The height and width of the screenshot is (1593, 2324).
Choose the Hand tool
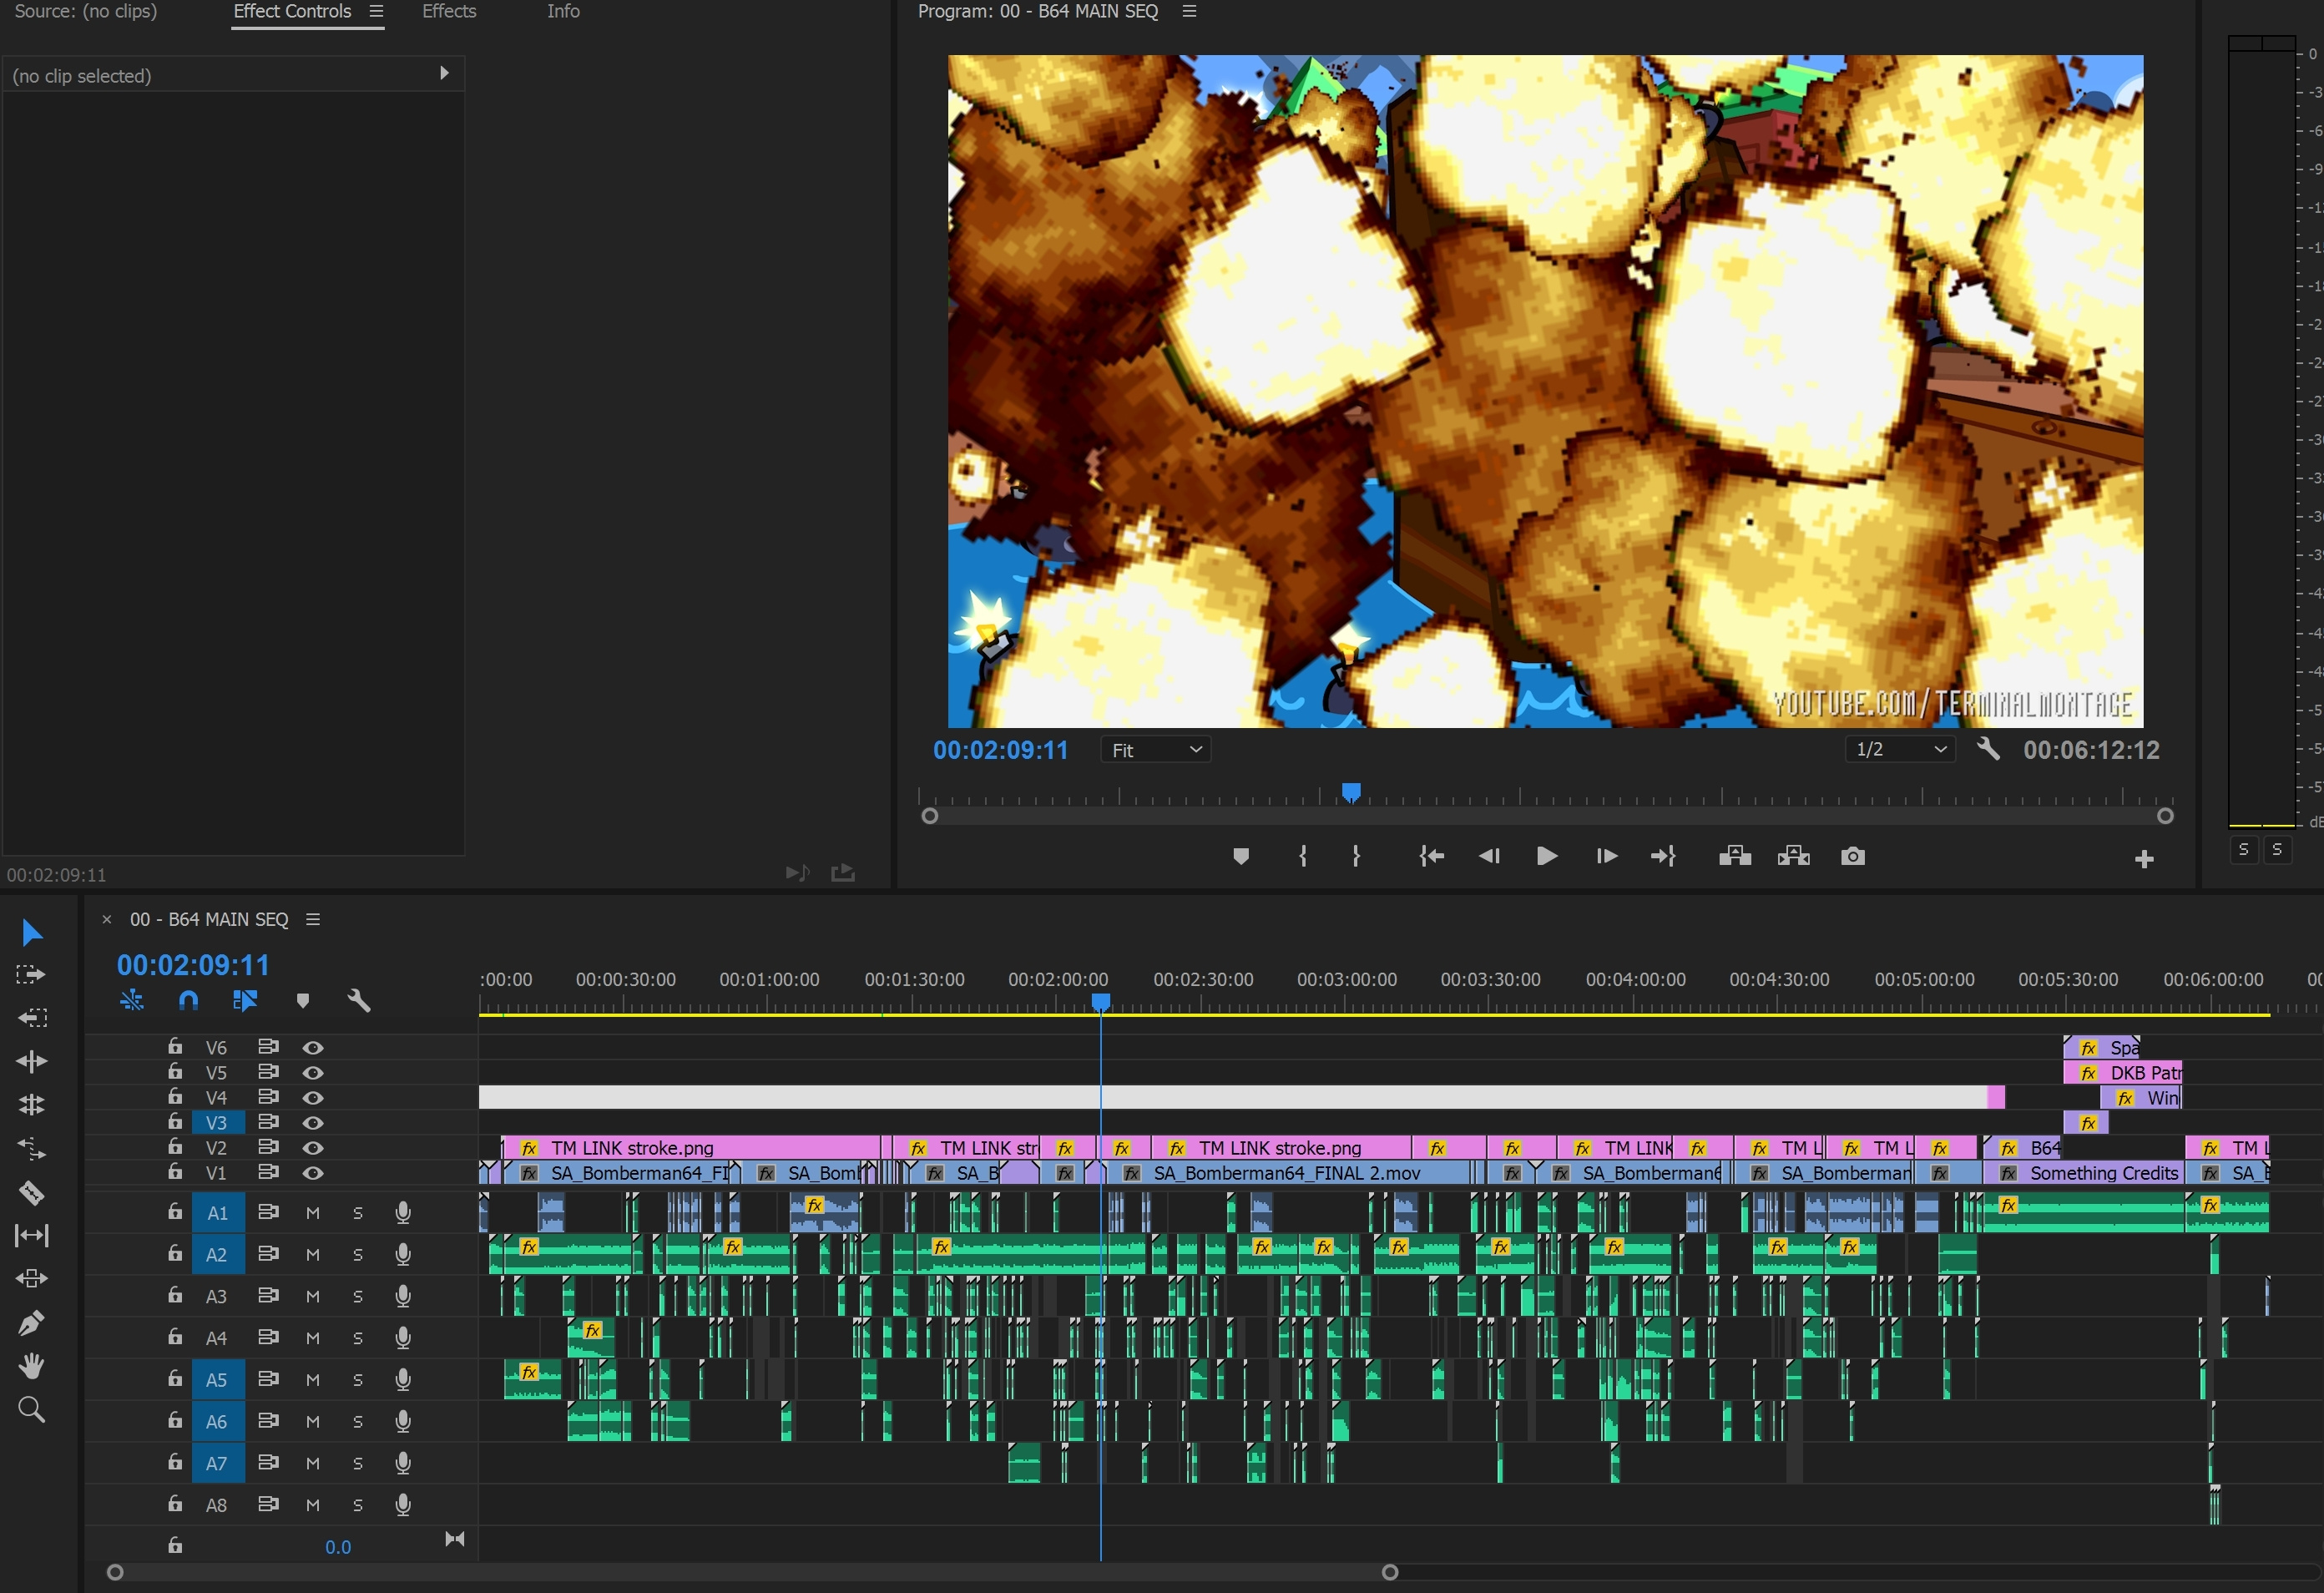click(x=31, y=1366)
